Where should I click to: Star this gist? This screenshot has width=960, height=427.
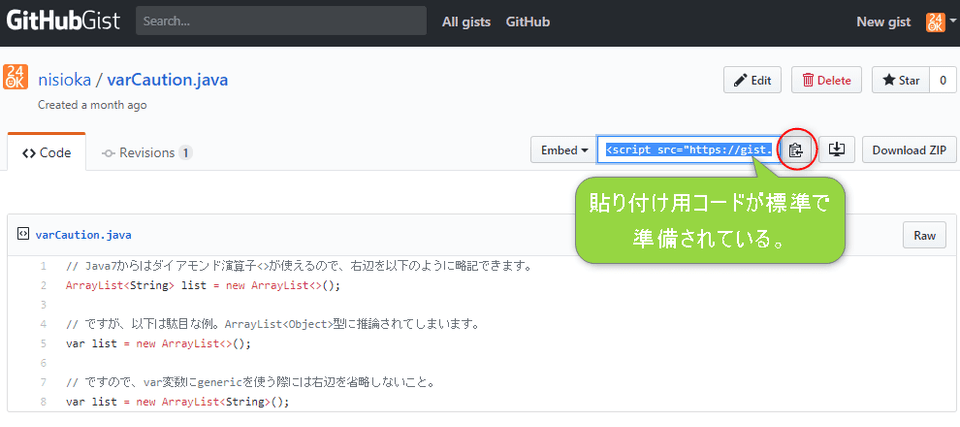[x=900, y=81]
